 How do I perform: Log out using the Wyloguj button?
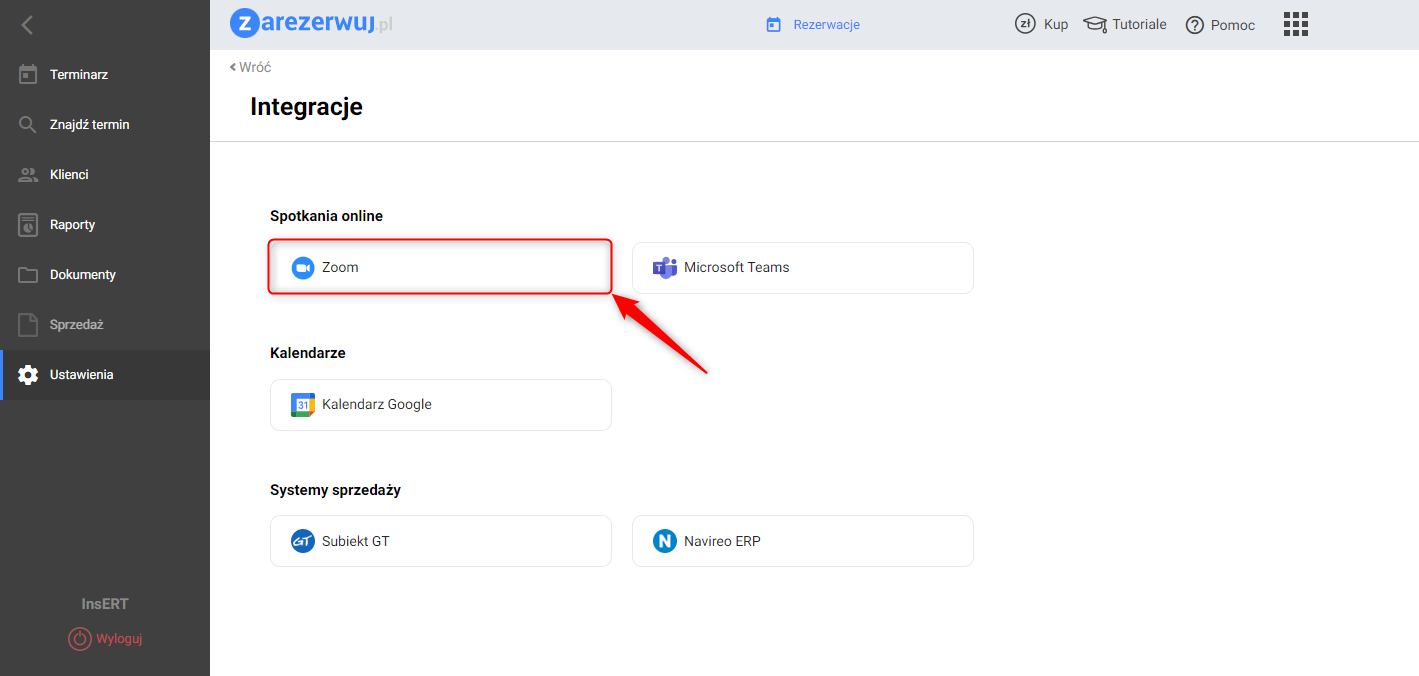pyautogui.click(x=106, y=638)
